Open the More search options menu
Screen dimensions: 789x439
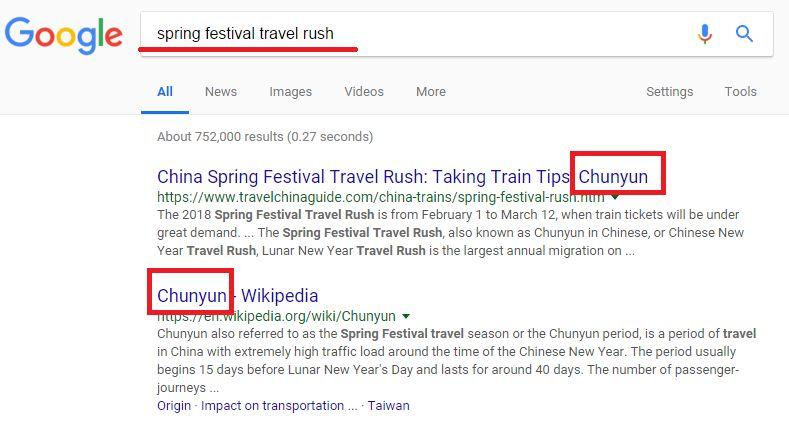point(431,92)
